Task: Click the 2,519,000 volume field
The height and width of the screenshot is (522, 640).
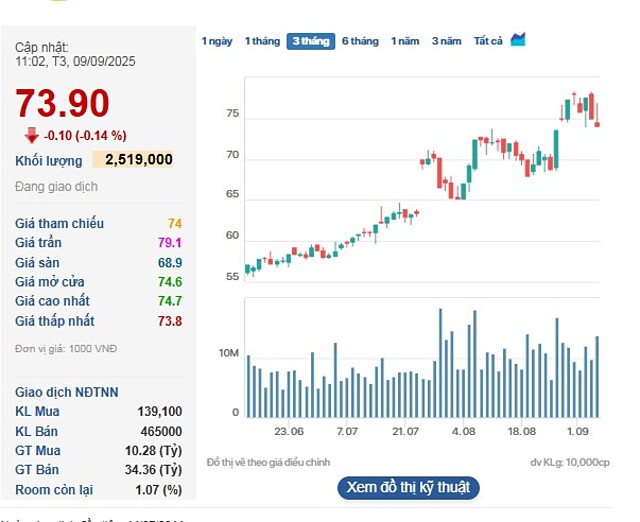Action: tap(135, 159)
